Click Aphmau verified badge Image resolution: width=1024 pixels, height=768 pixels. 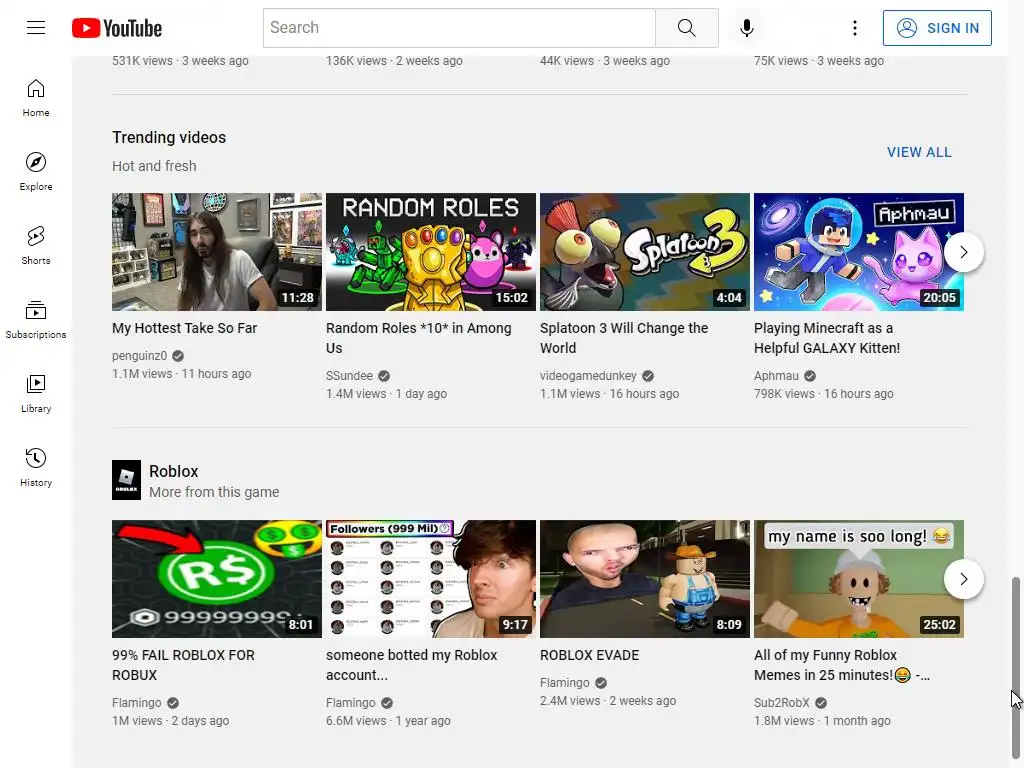[810, 376]
